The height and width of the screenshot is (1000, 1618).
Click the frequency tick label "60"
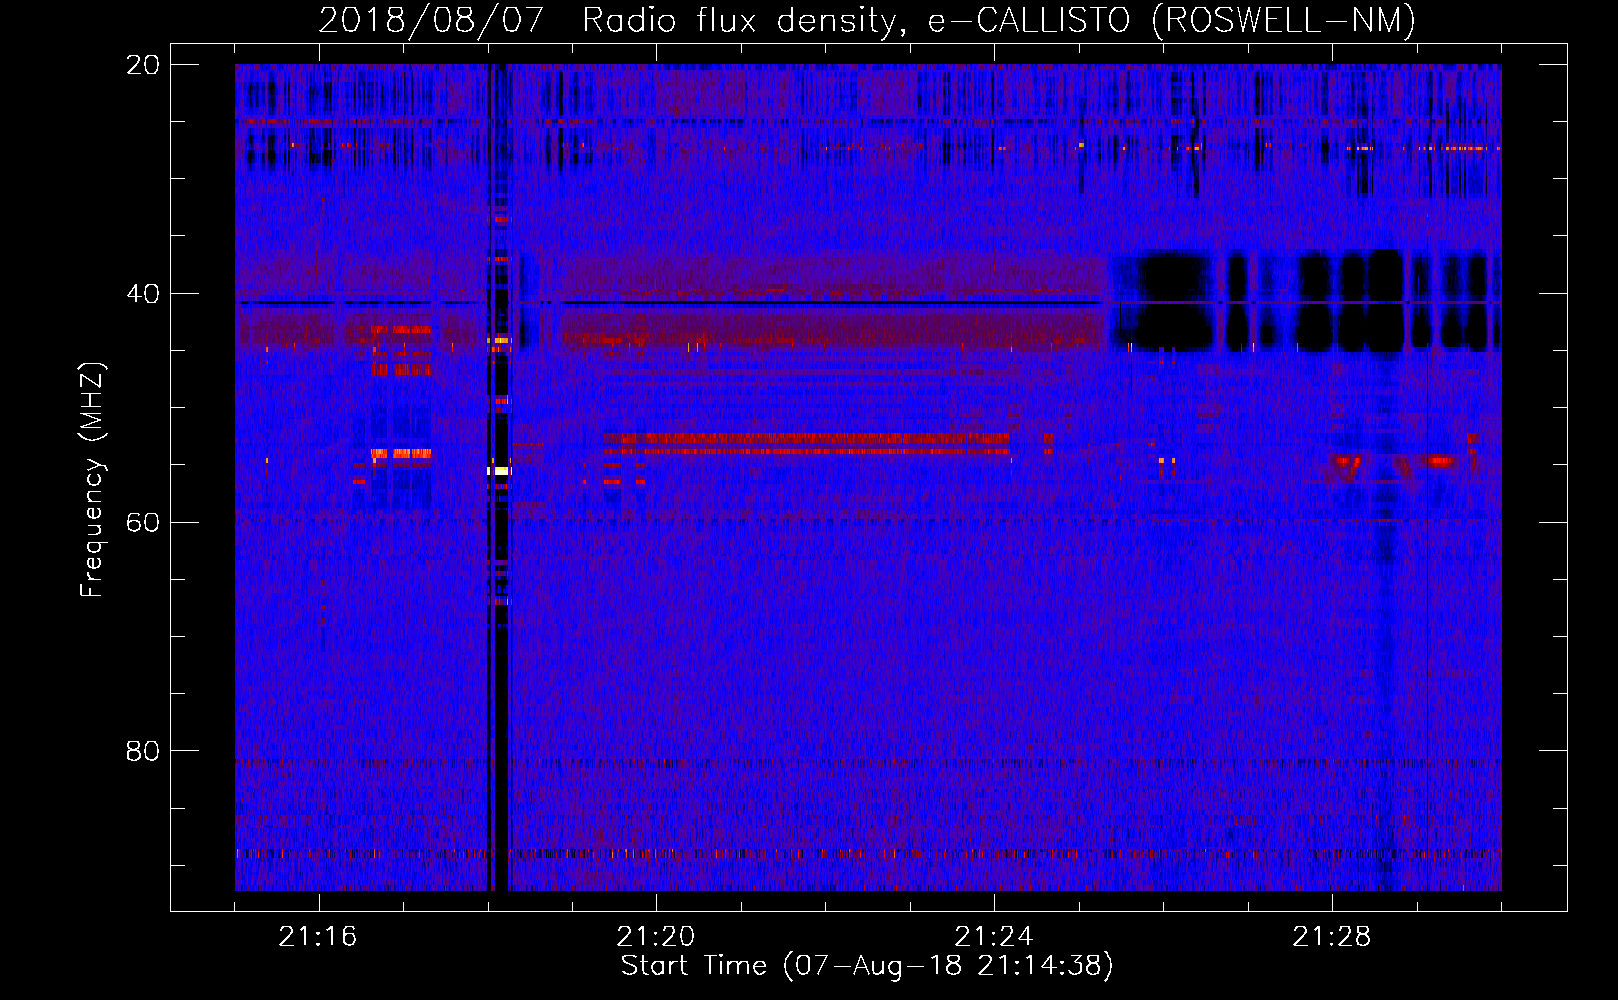142,522
